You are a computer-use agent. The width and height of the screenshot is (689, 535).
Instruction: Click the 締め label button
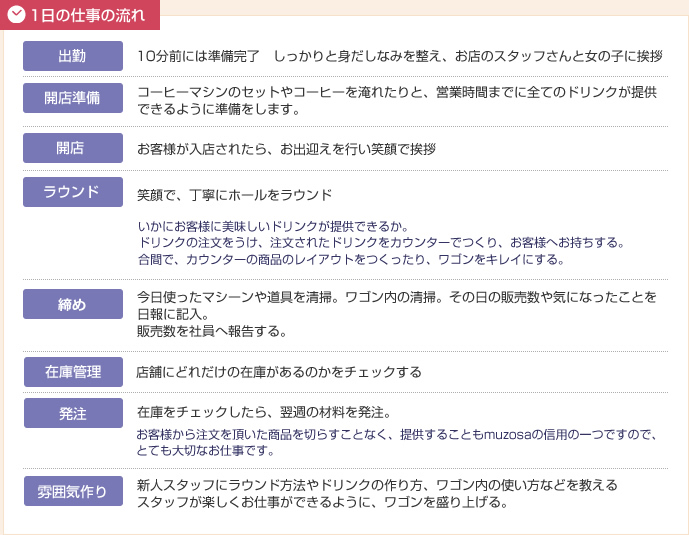[x=73, y=304]
